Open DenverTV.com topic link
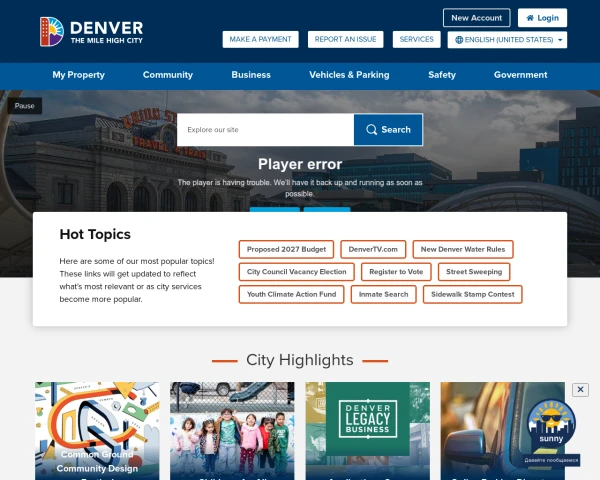Image resolution: width=600 pixels, height=480 pixels. (373, 250)
